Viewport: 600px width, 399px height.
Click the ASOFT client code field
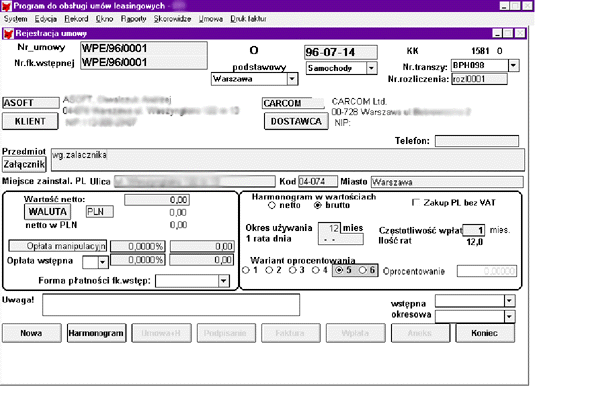[31, 103]
